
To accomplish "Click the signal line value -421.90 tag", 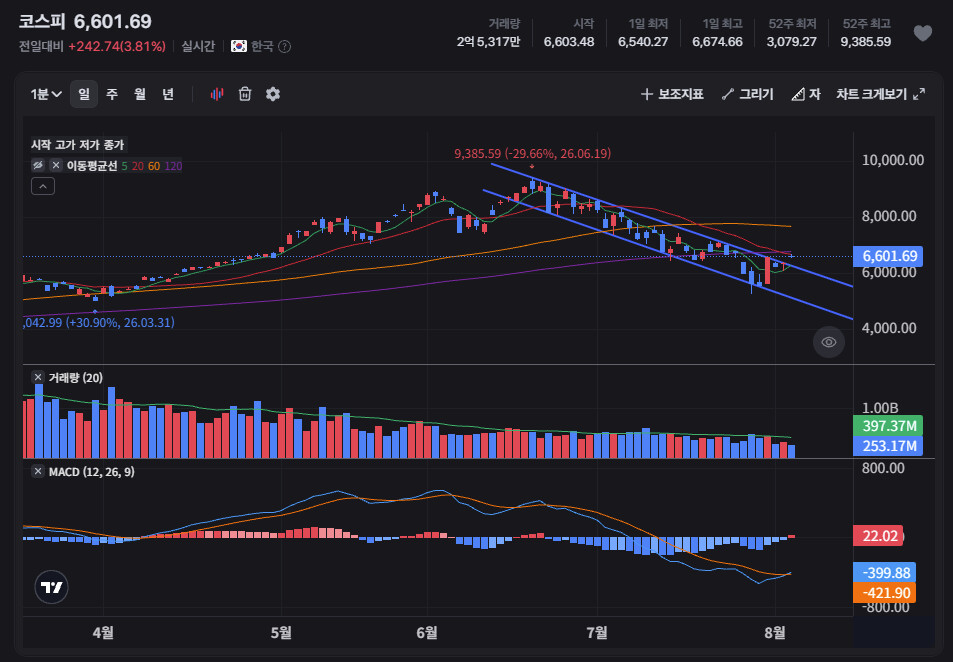I will pyautogui.click(x=884, y=593).
